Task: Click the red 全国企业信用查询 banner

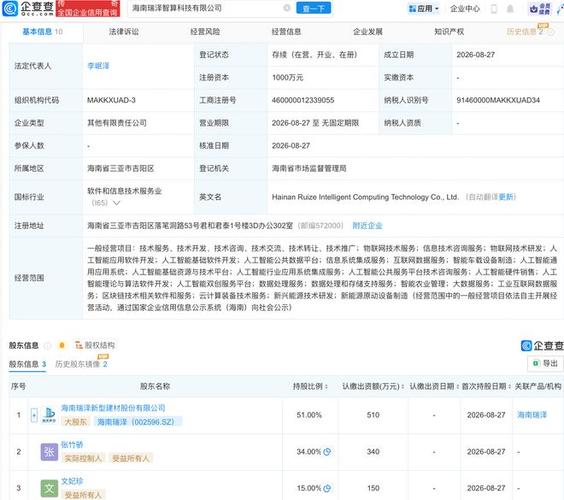Action: (88, 9)
